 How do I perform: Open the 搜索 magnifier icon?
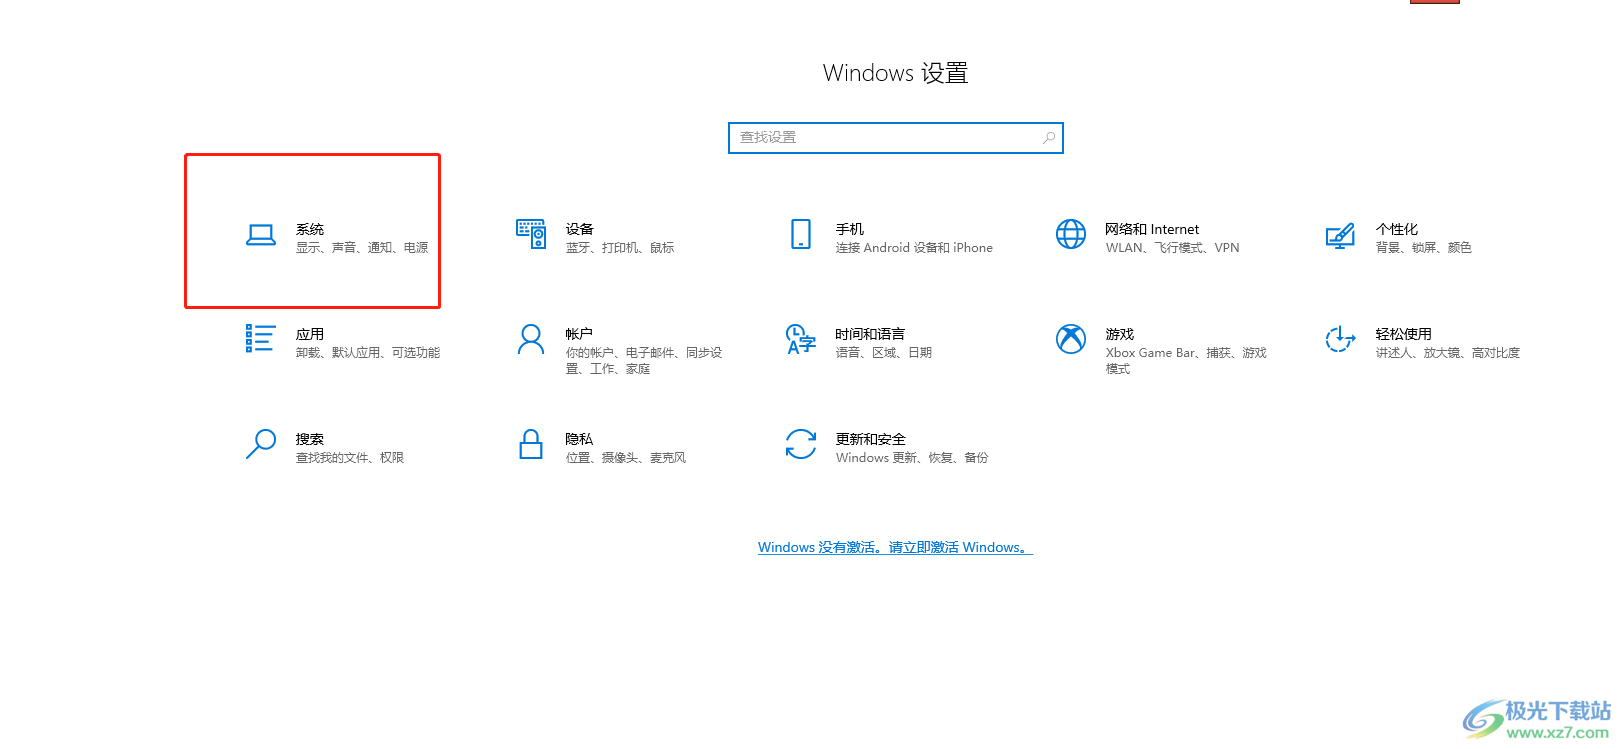pyautogui.click(x=261, y=444)
